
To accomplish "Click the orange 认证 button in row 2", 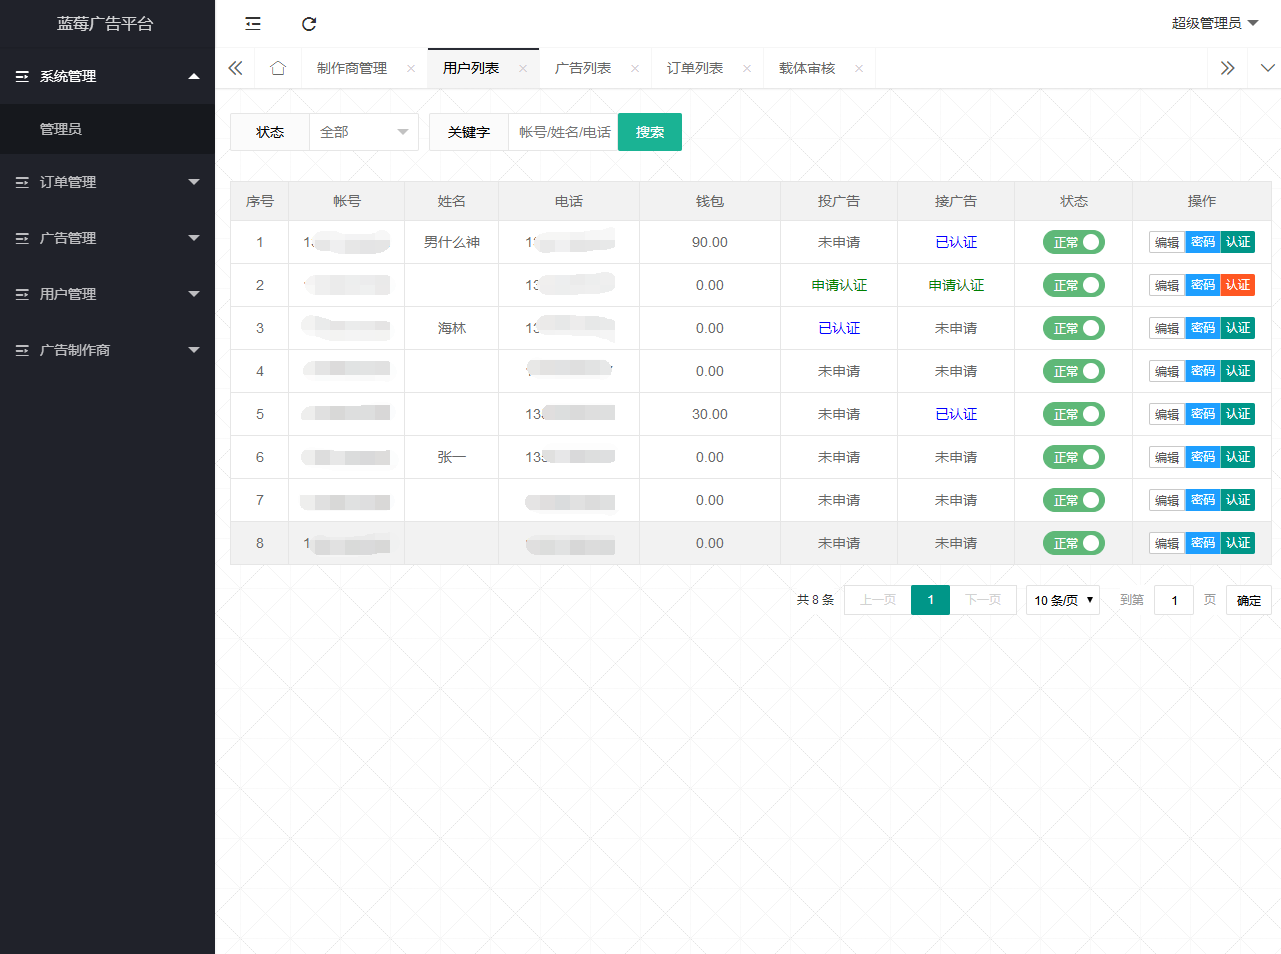I will click(x=1238, y=285).
